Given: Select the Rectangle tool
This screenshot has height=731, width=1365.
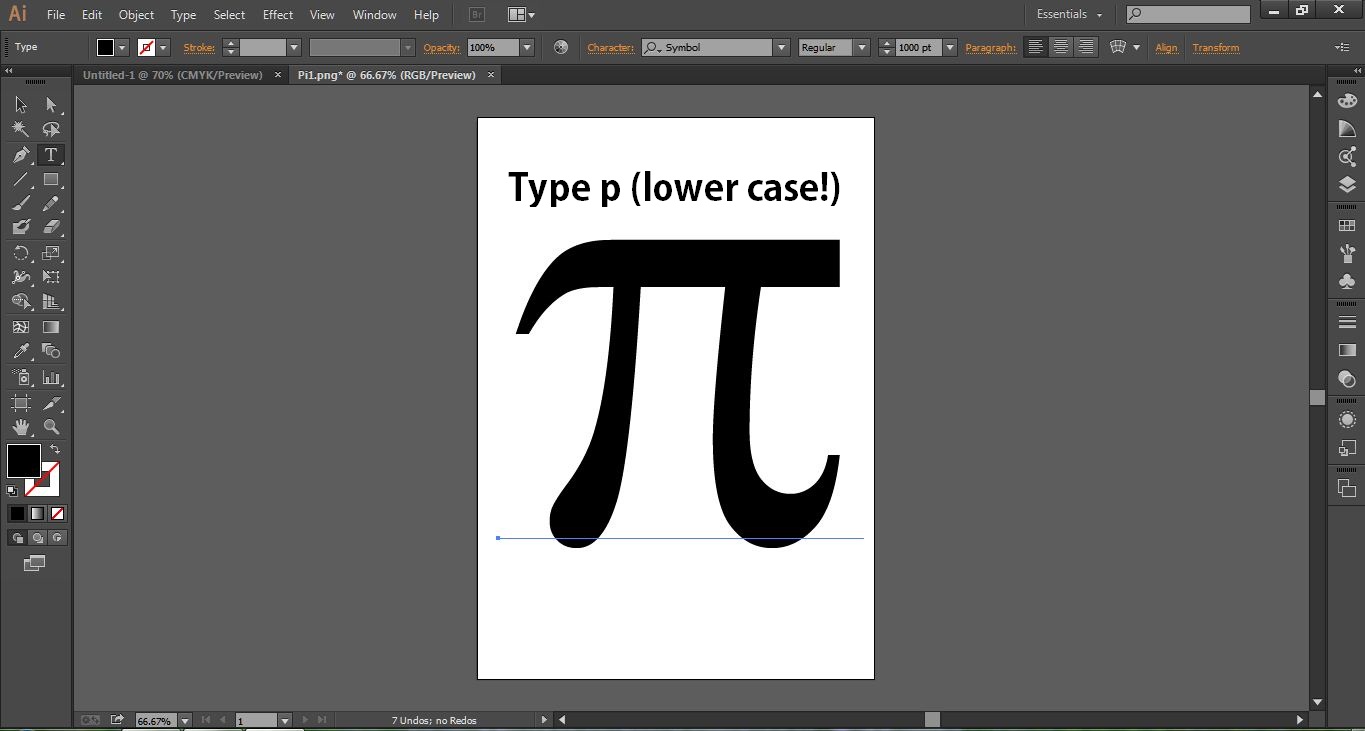Looking at the screenshot, I should (51, 180).
